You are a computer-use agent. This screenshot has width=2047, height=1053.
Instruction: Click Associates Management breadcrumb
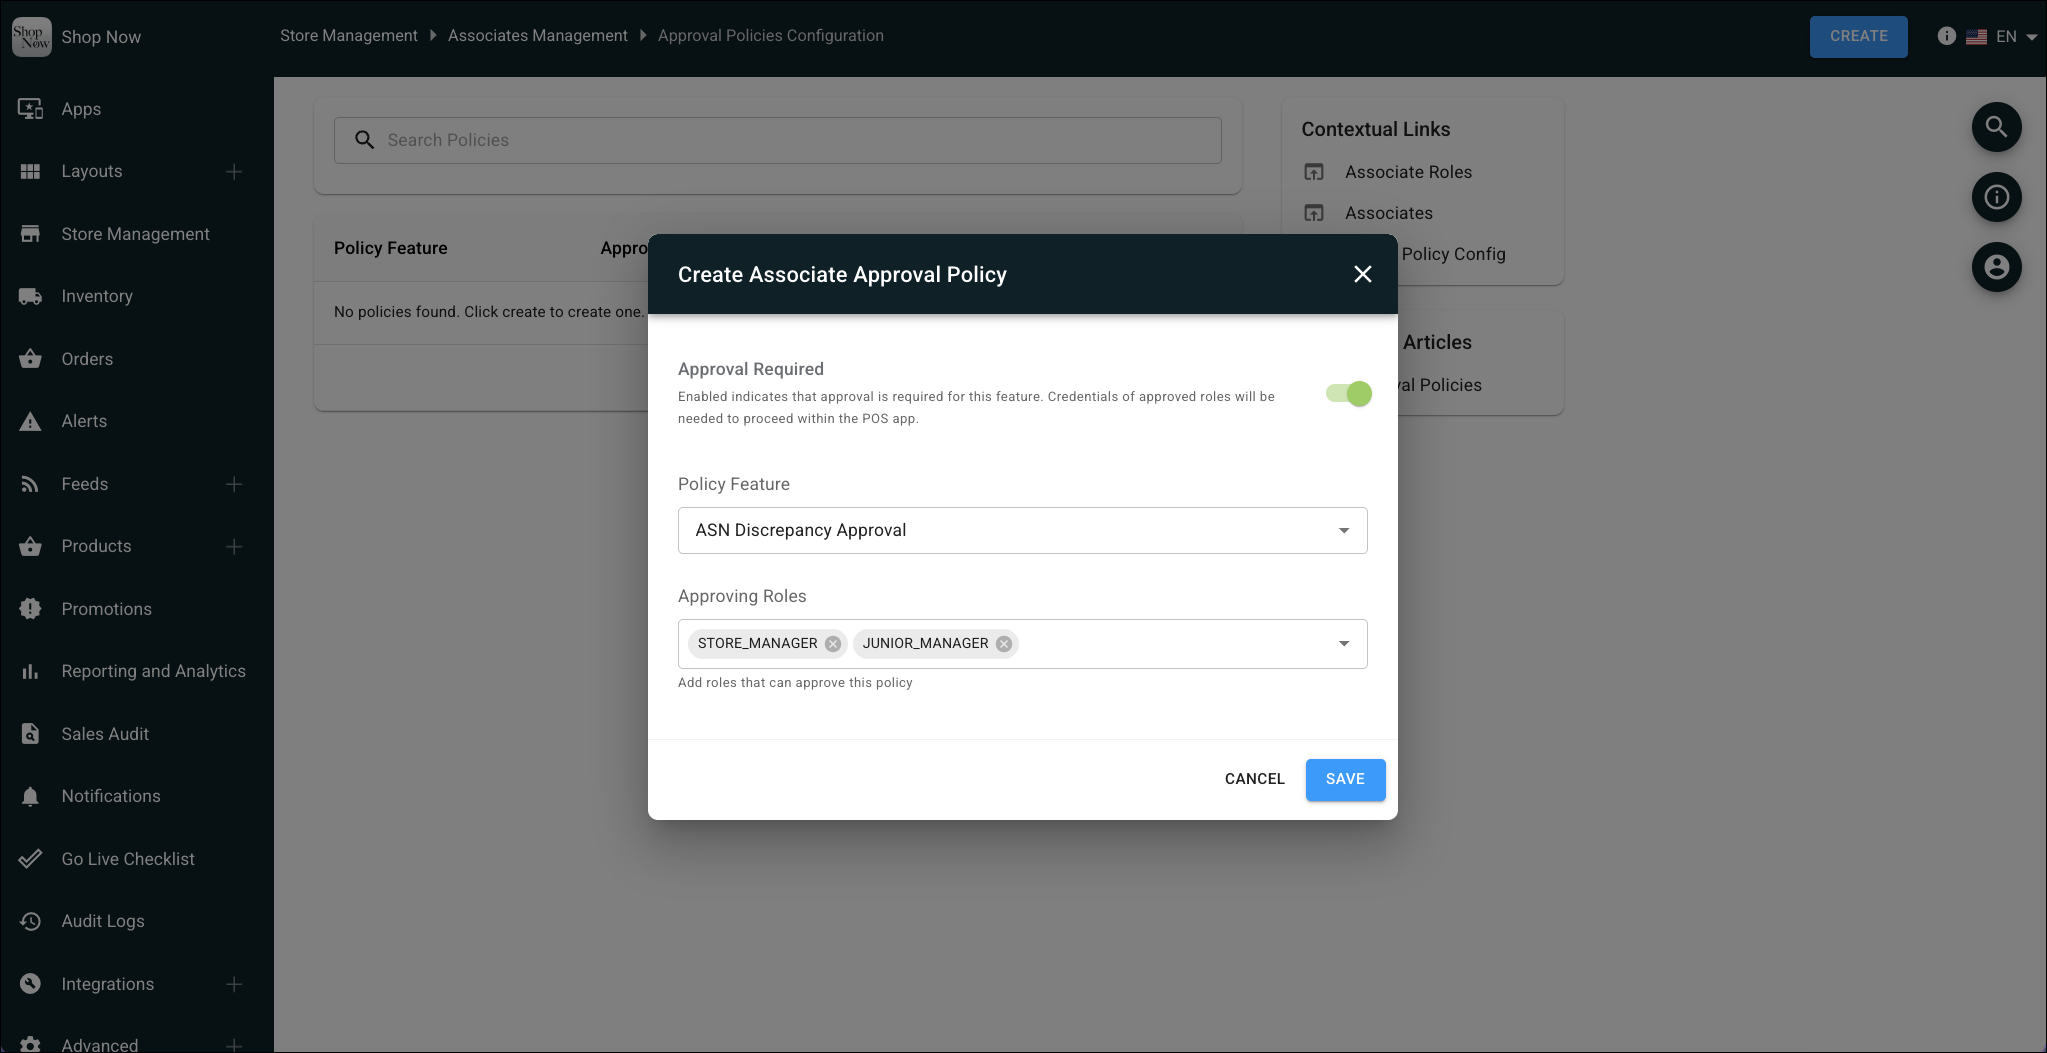coord(537,36)
